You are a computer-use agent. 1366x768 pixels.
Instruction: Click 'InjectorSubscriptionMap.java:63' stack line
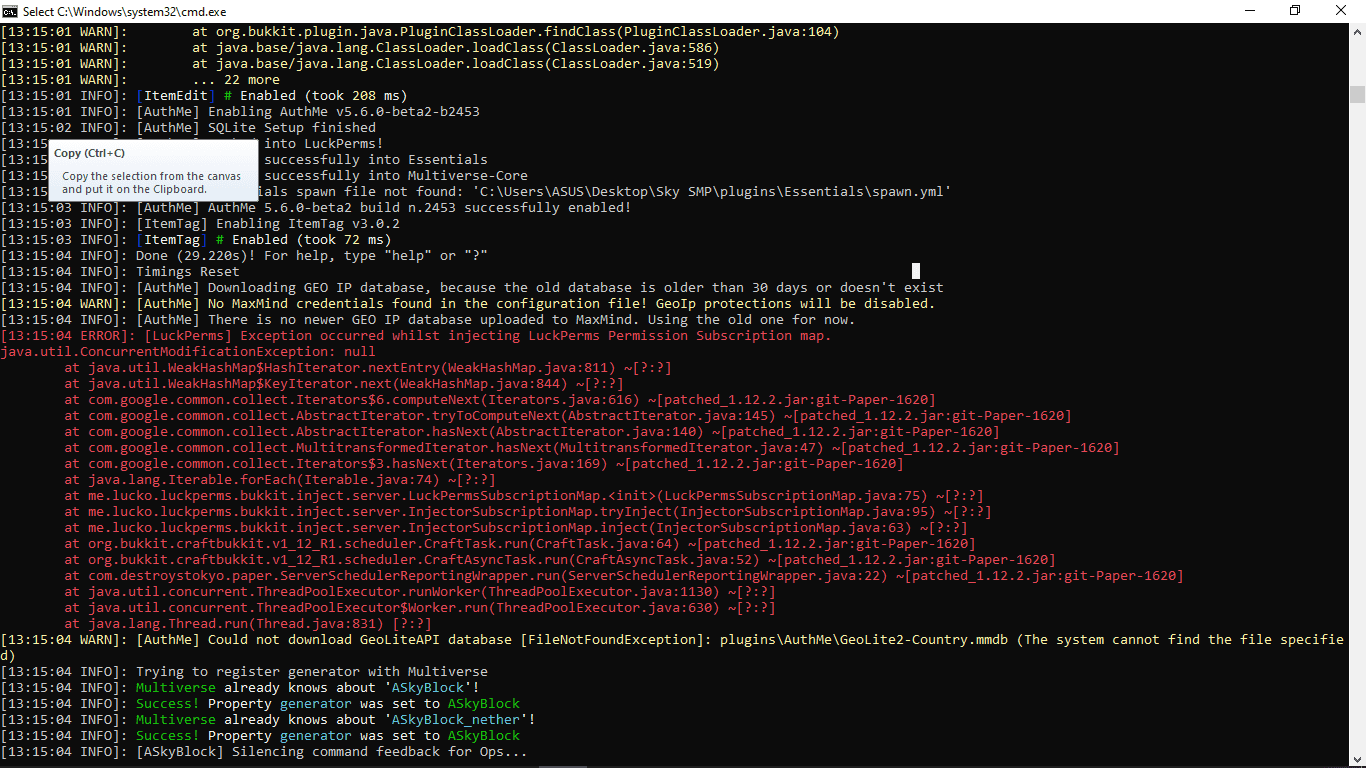tap(516, 528)
